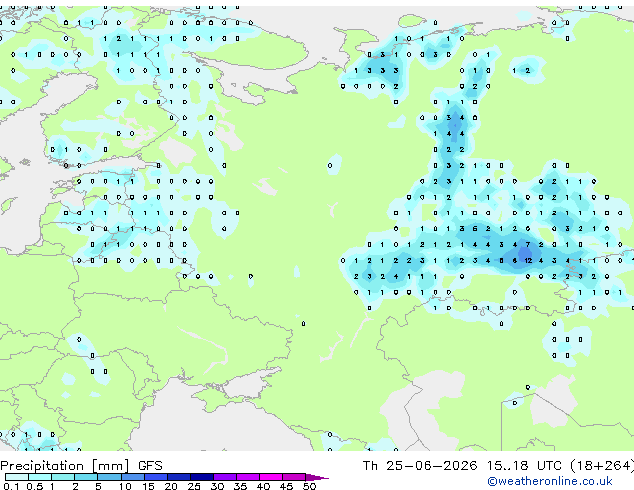Click the 0.5 to 1 mm legend swatch
This screenshot has height=490, width=634.
40,477
